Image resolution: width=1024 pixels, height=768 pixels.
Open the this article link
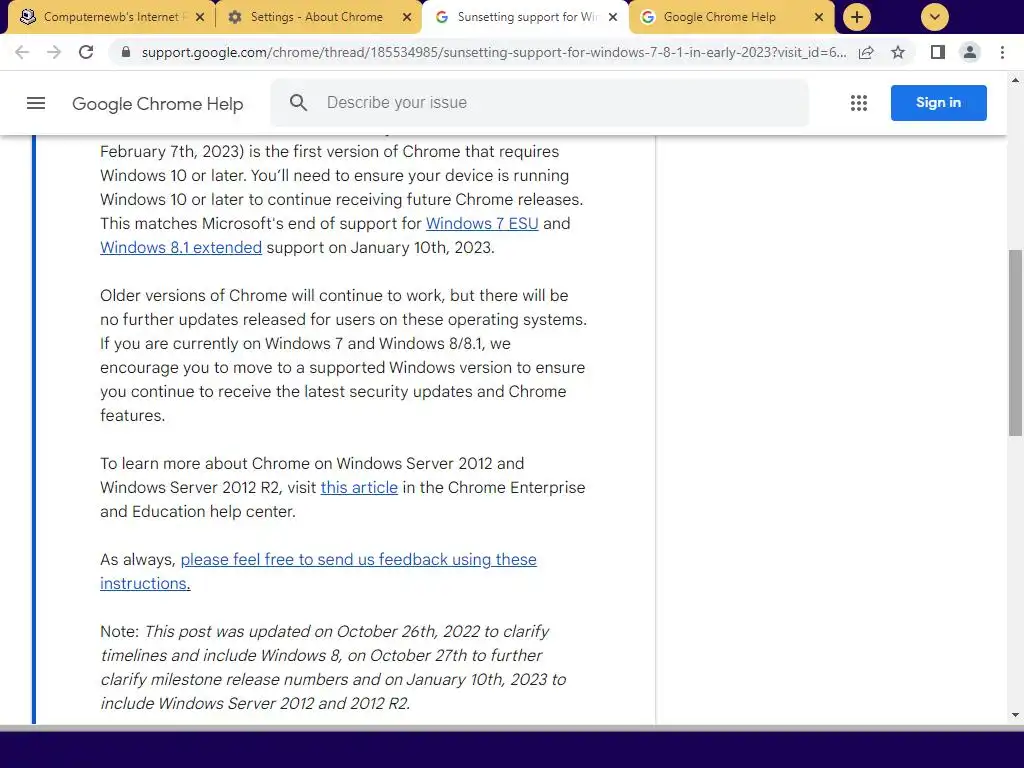(359, 488)
